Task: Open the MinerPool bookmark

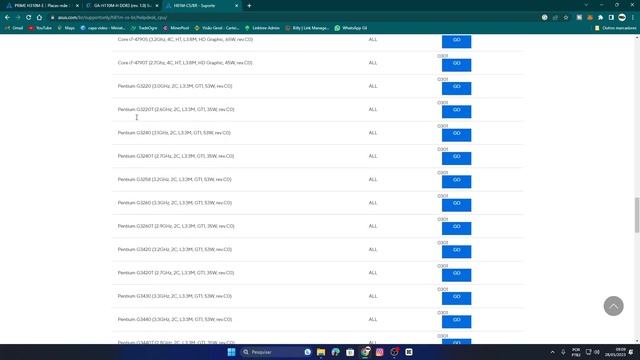Action: [176, 28]
